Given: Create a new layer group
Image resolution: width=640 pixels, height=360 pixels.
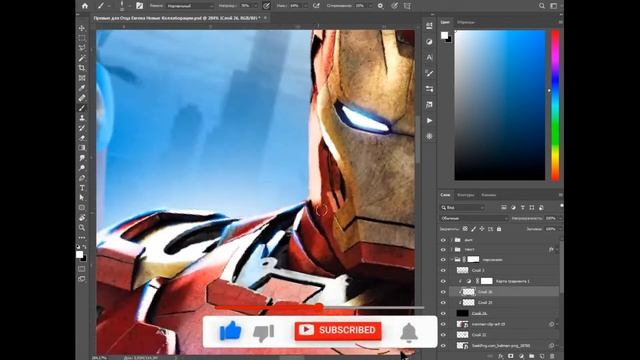Looking at the screenshot, I should [531, 356].
